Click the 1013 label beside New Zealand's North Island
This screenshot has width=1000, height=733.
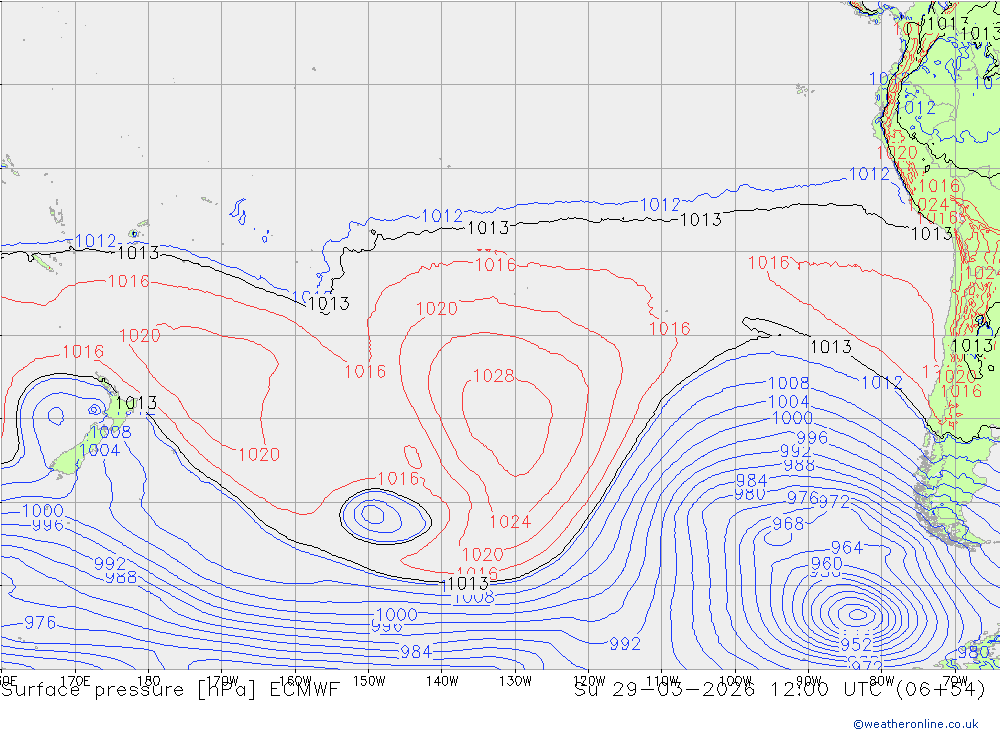click(x=136, y=403)
